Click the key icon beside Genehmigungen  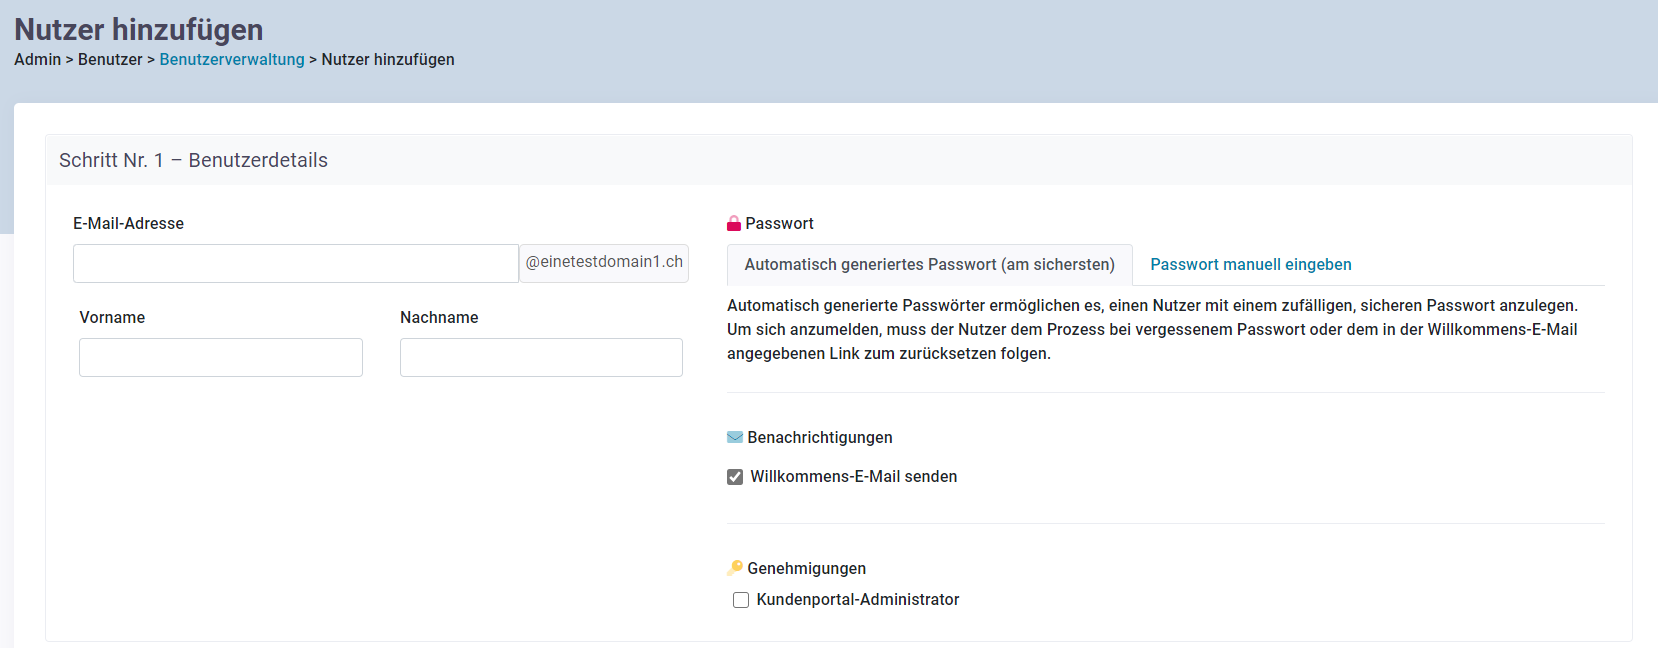[x=735, y=568]
